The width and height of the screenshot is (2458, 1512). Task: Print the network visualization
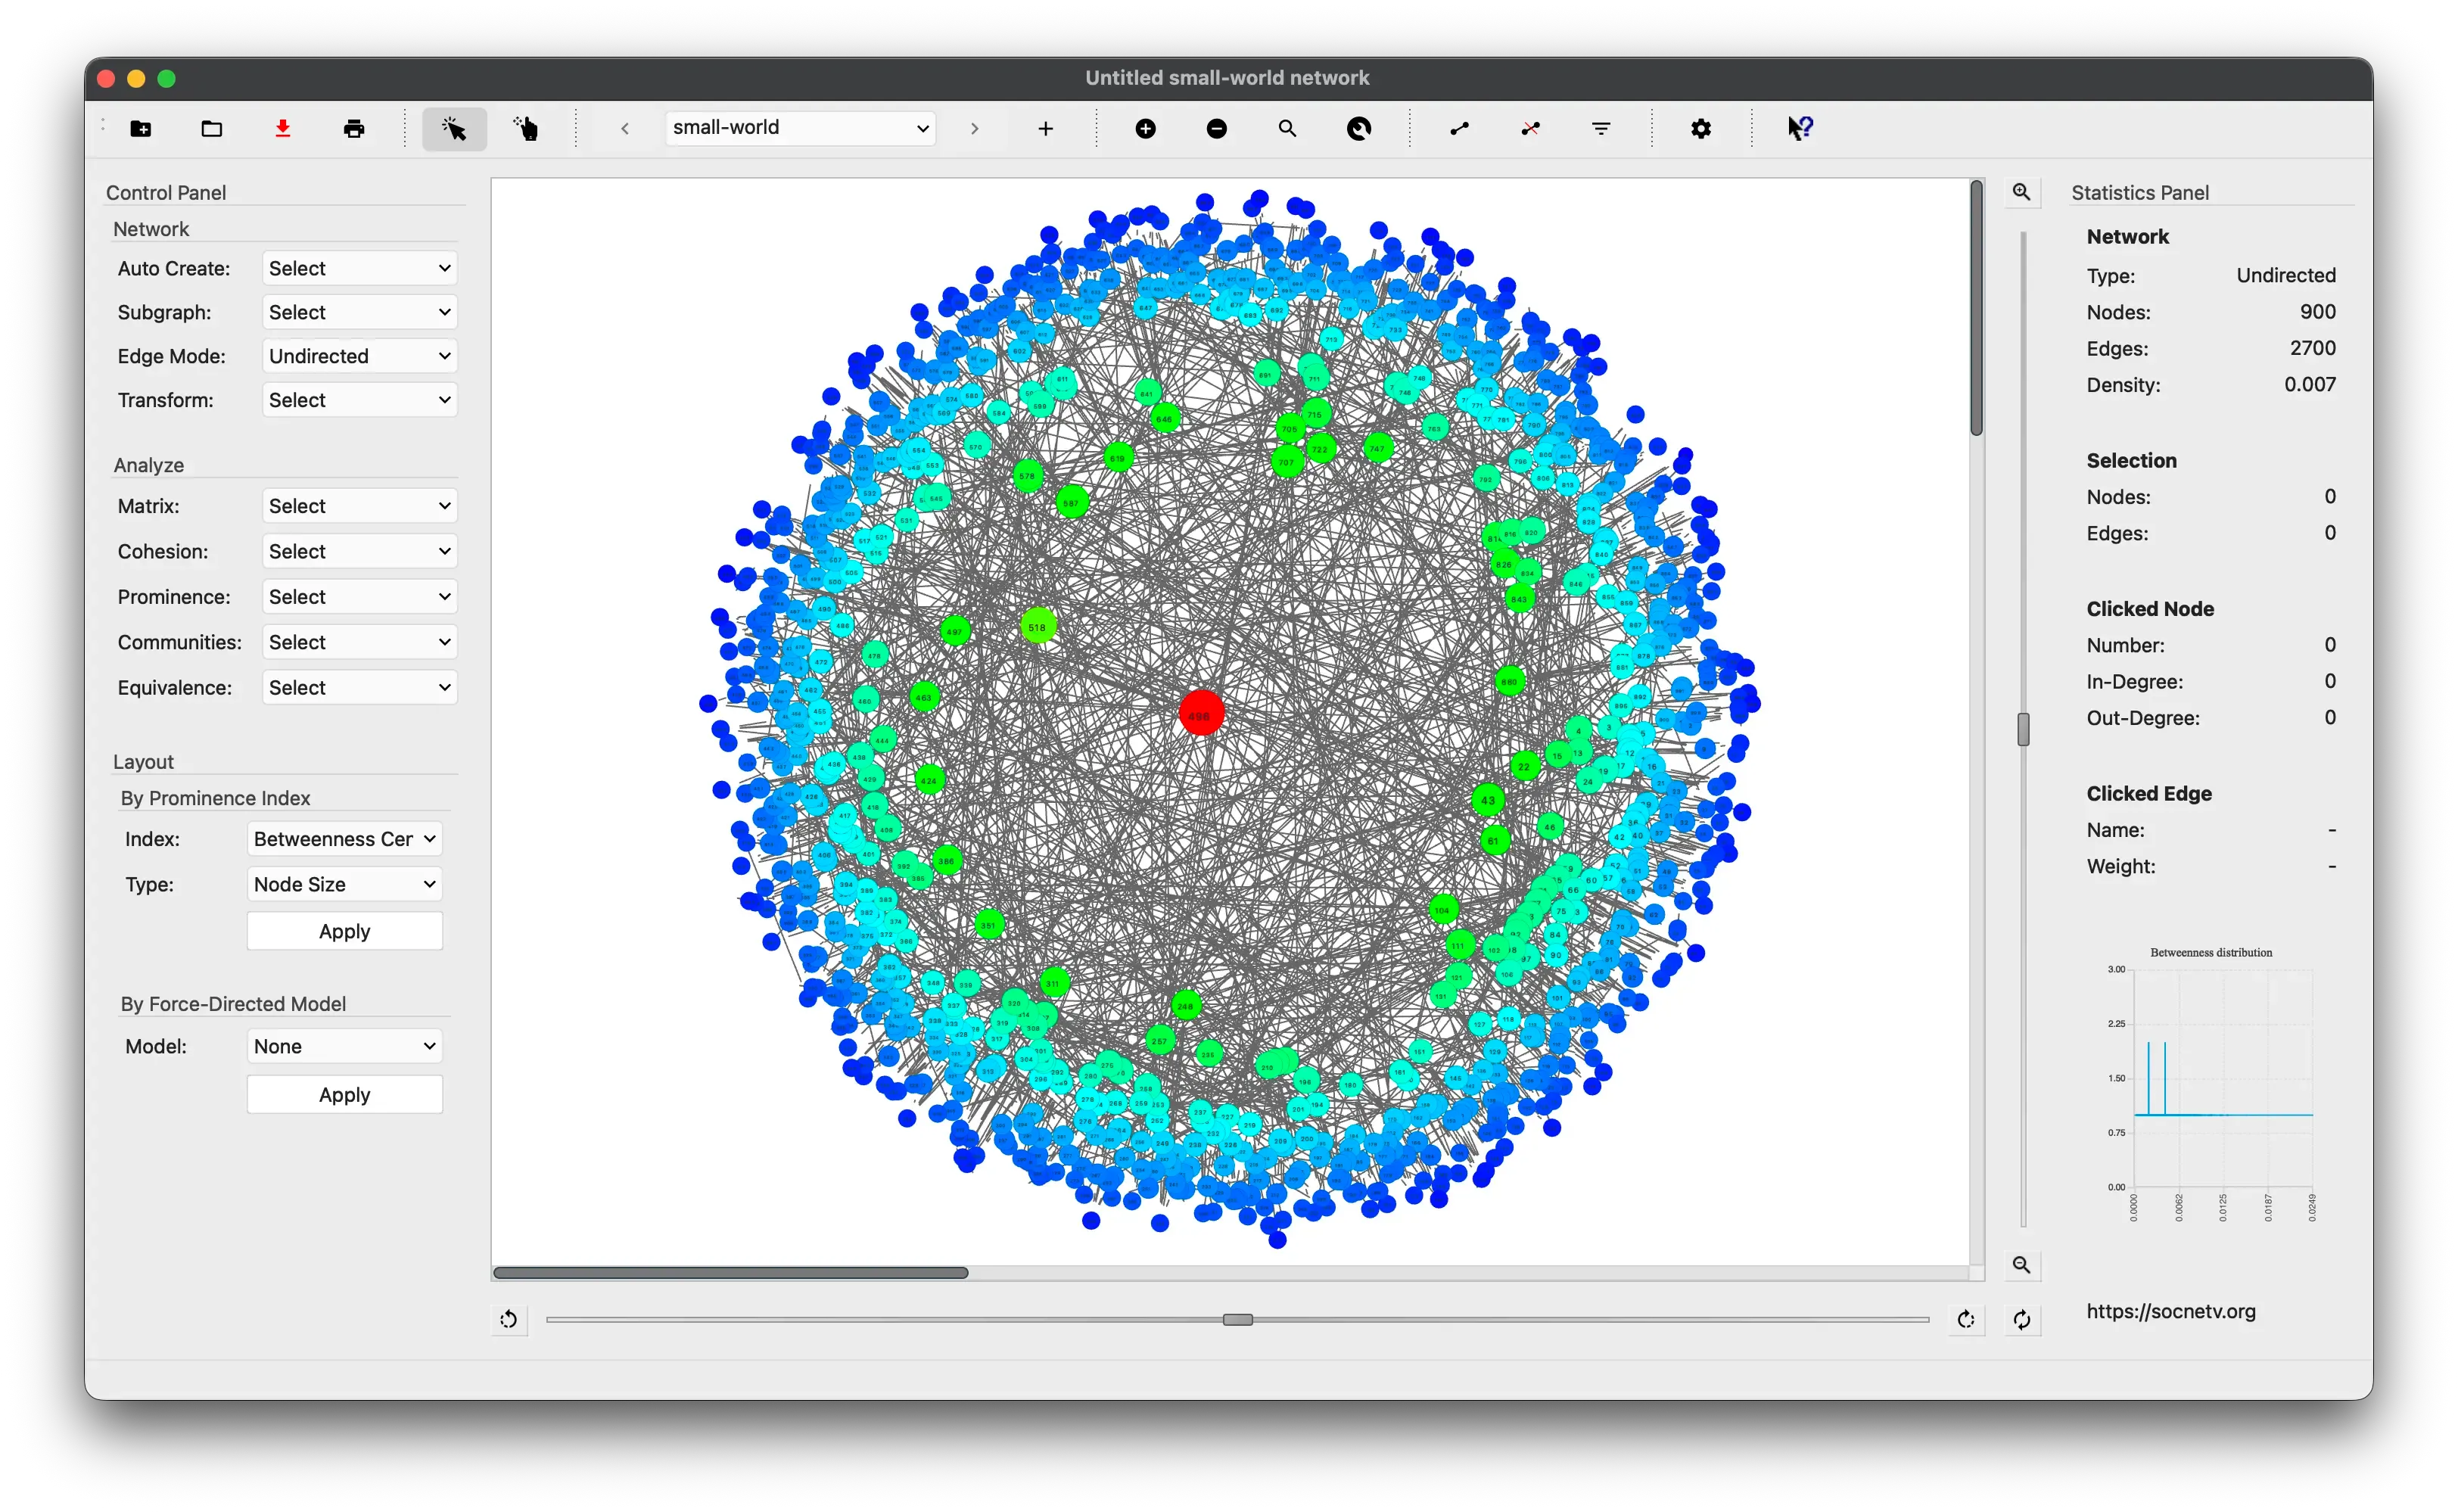355,128
